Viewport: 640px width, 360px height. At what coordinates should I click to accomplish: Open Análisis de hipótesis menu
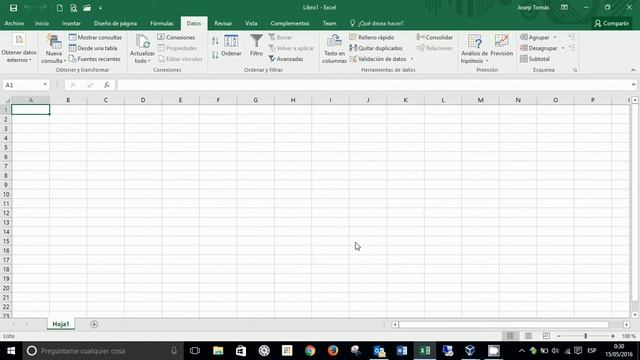click(474, 49)
